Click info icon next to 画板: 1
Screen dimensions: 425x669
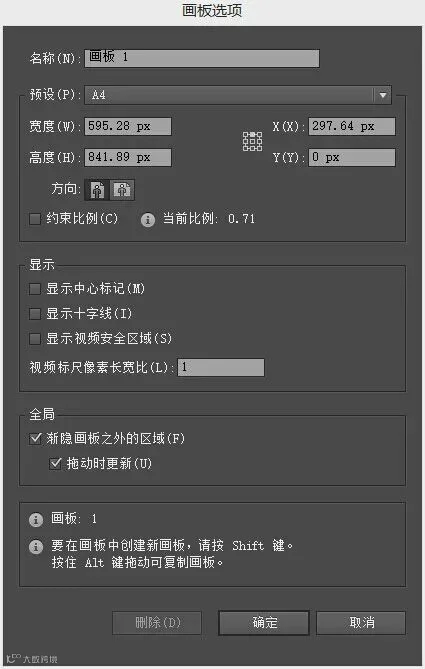point(36,519)
